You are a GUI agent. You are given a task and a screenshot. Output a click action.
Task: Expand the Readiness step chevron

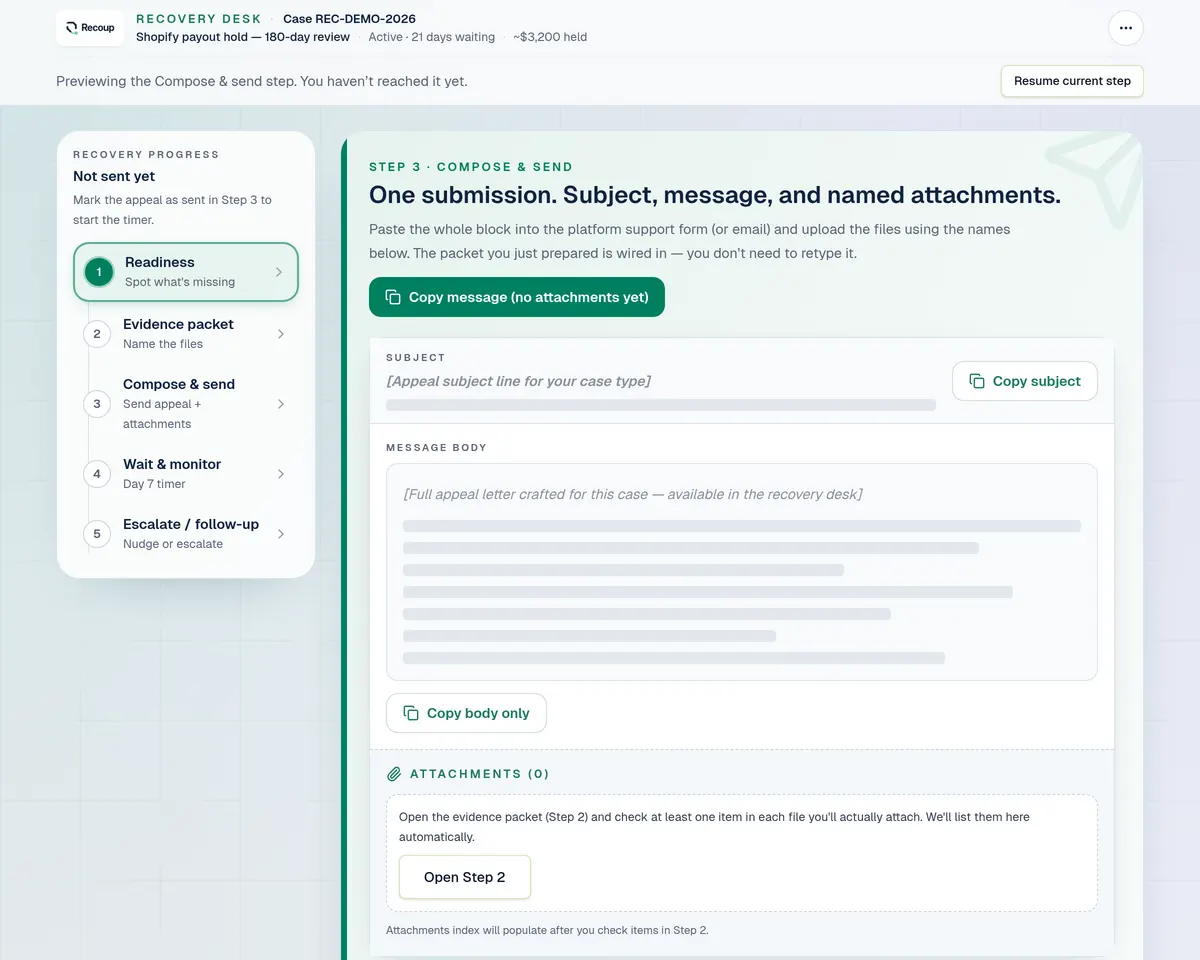279,272
